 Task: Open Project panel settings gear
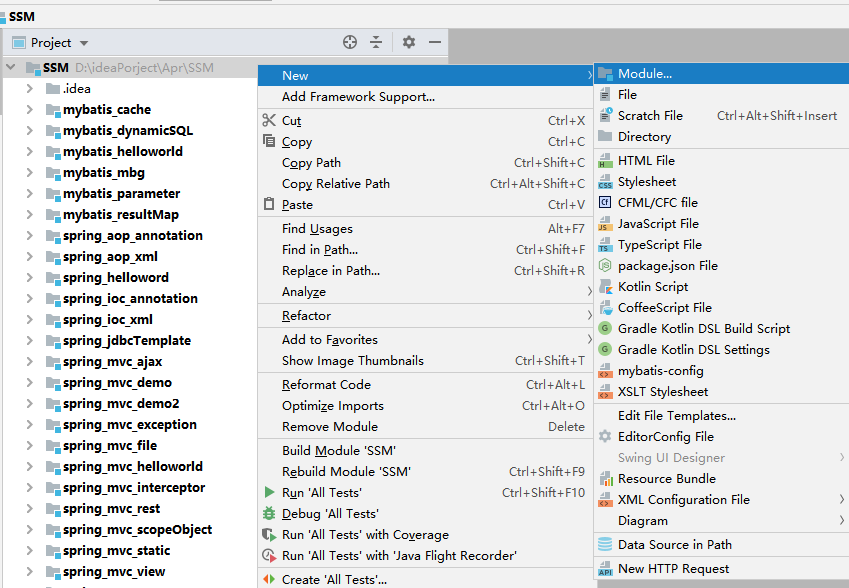click(x=409, y=42)
